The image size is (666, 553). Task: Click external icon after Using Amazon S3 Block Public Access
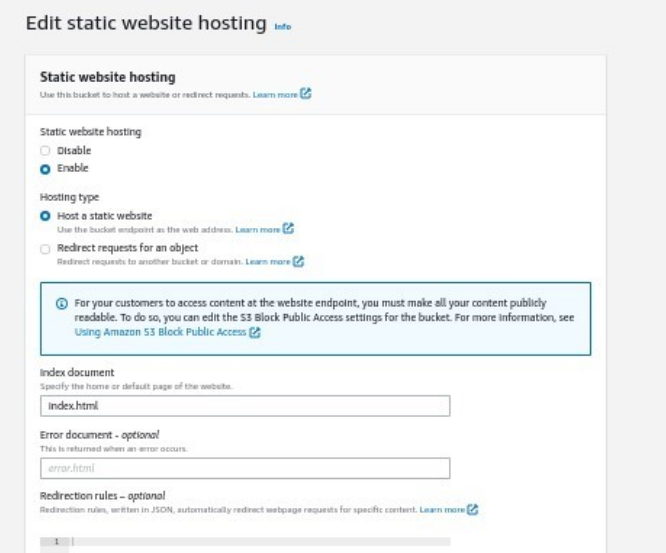tap(255, 332)
